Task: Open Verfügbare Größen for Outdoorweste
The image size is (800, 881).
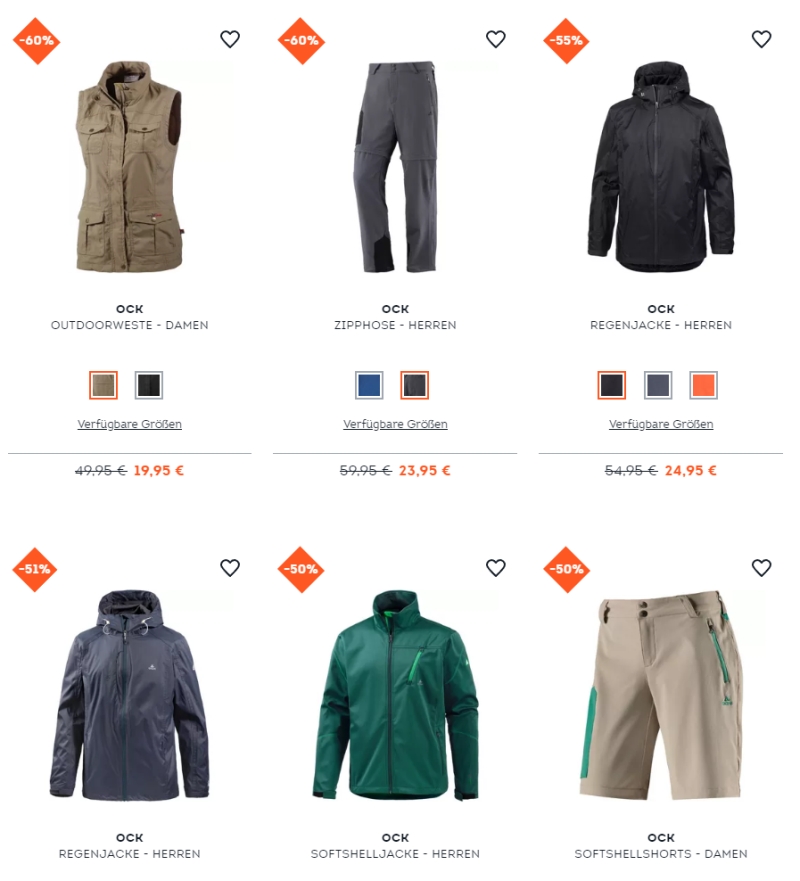Action: click(x=130, y=424)
